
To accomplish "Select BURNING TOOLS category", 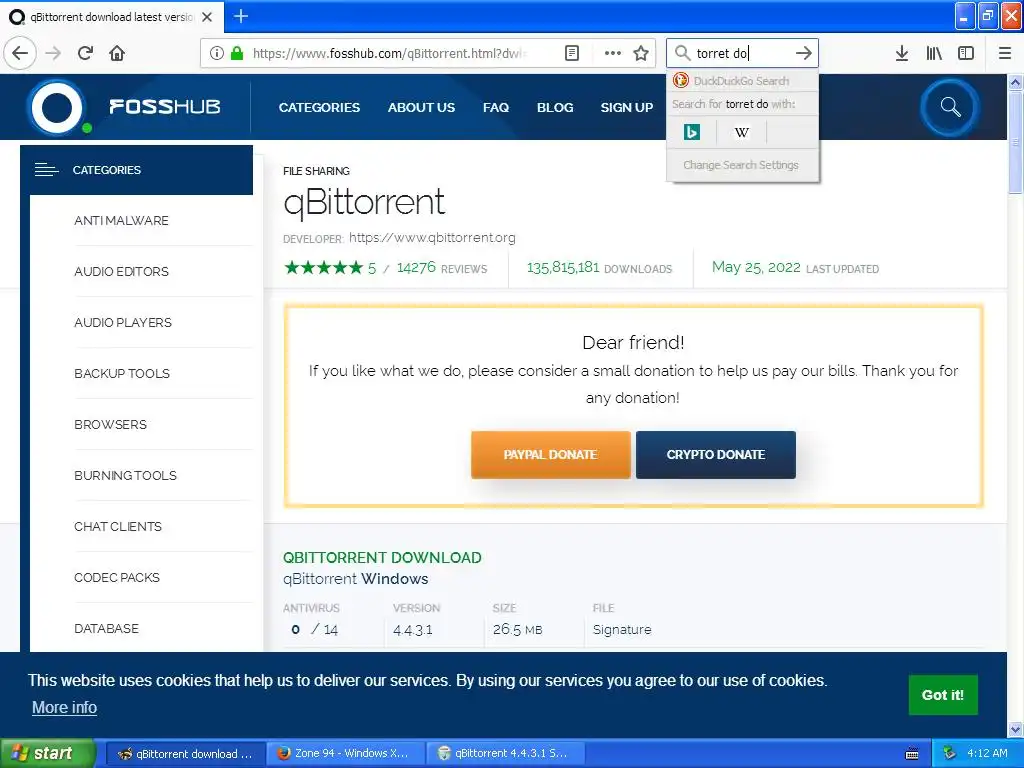I will point(125,475).
